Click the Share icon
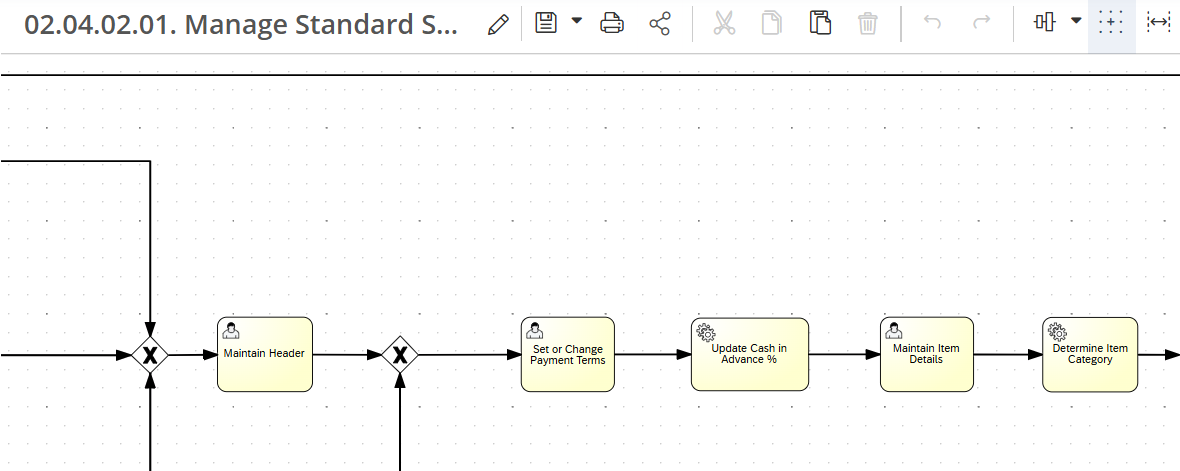 coord(660,24)
